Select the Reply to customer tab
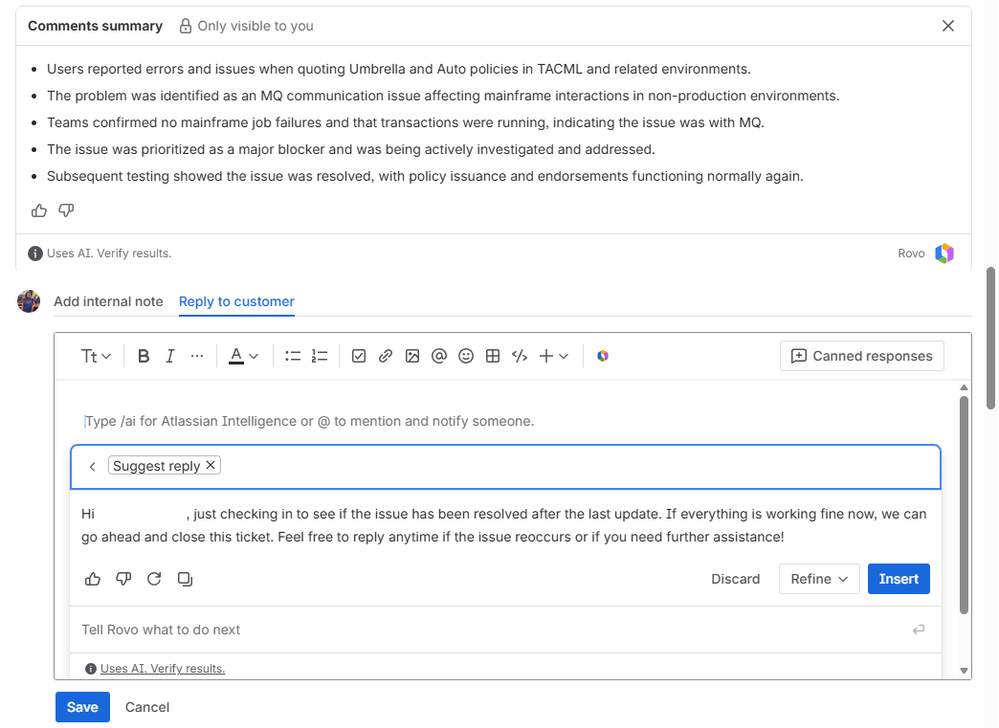999x728 pixels. 236,301
